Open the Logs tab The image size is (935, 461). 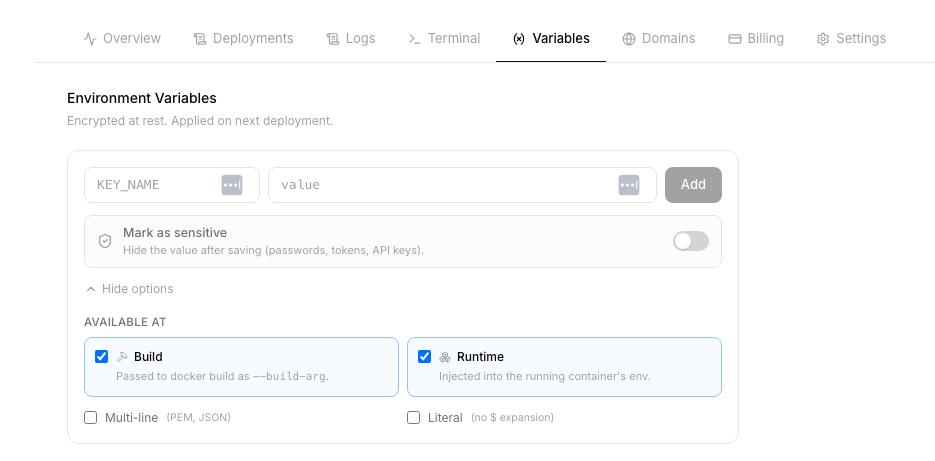351,39
